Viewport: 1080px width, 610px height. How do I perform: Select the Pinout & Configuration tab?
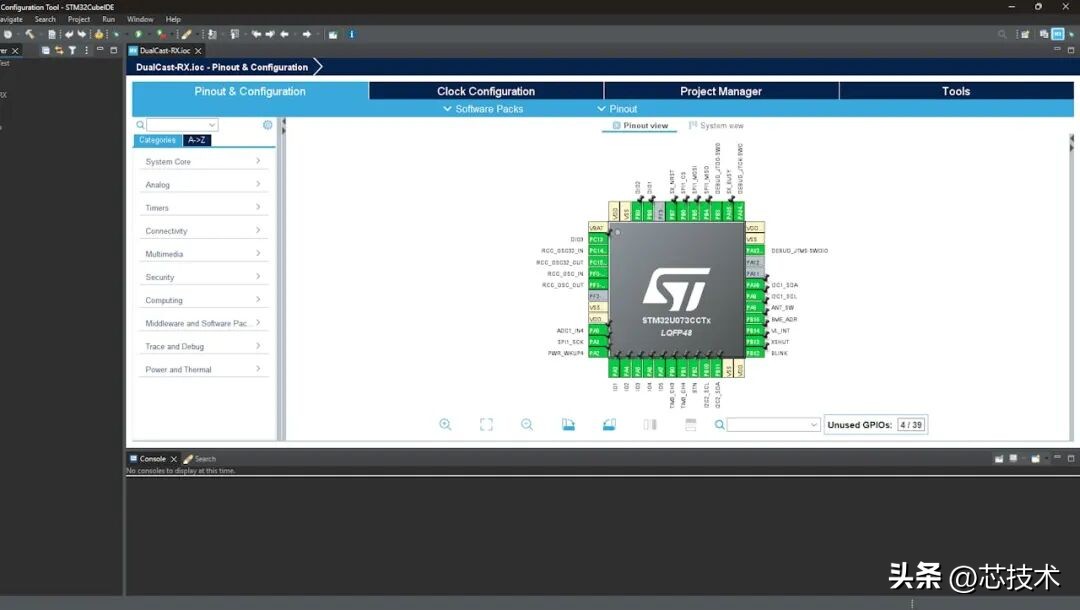(x=250, y=91)
